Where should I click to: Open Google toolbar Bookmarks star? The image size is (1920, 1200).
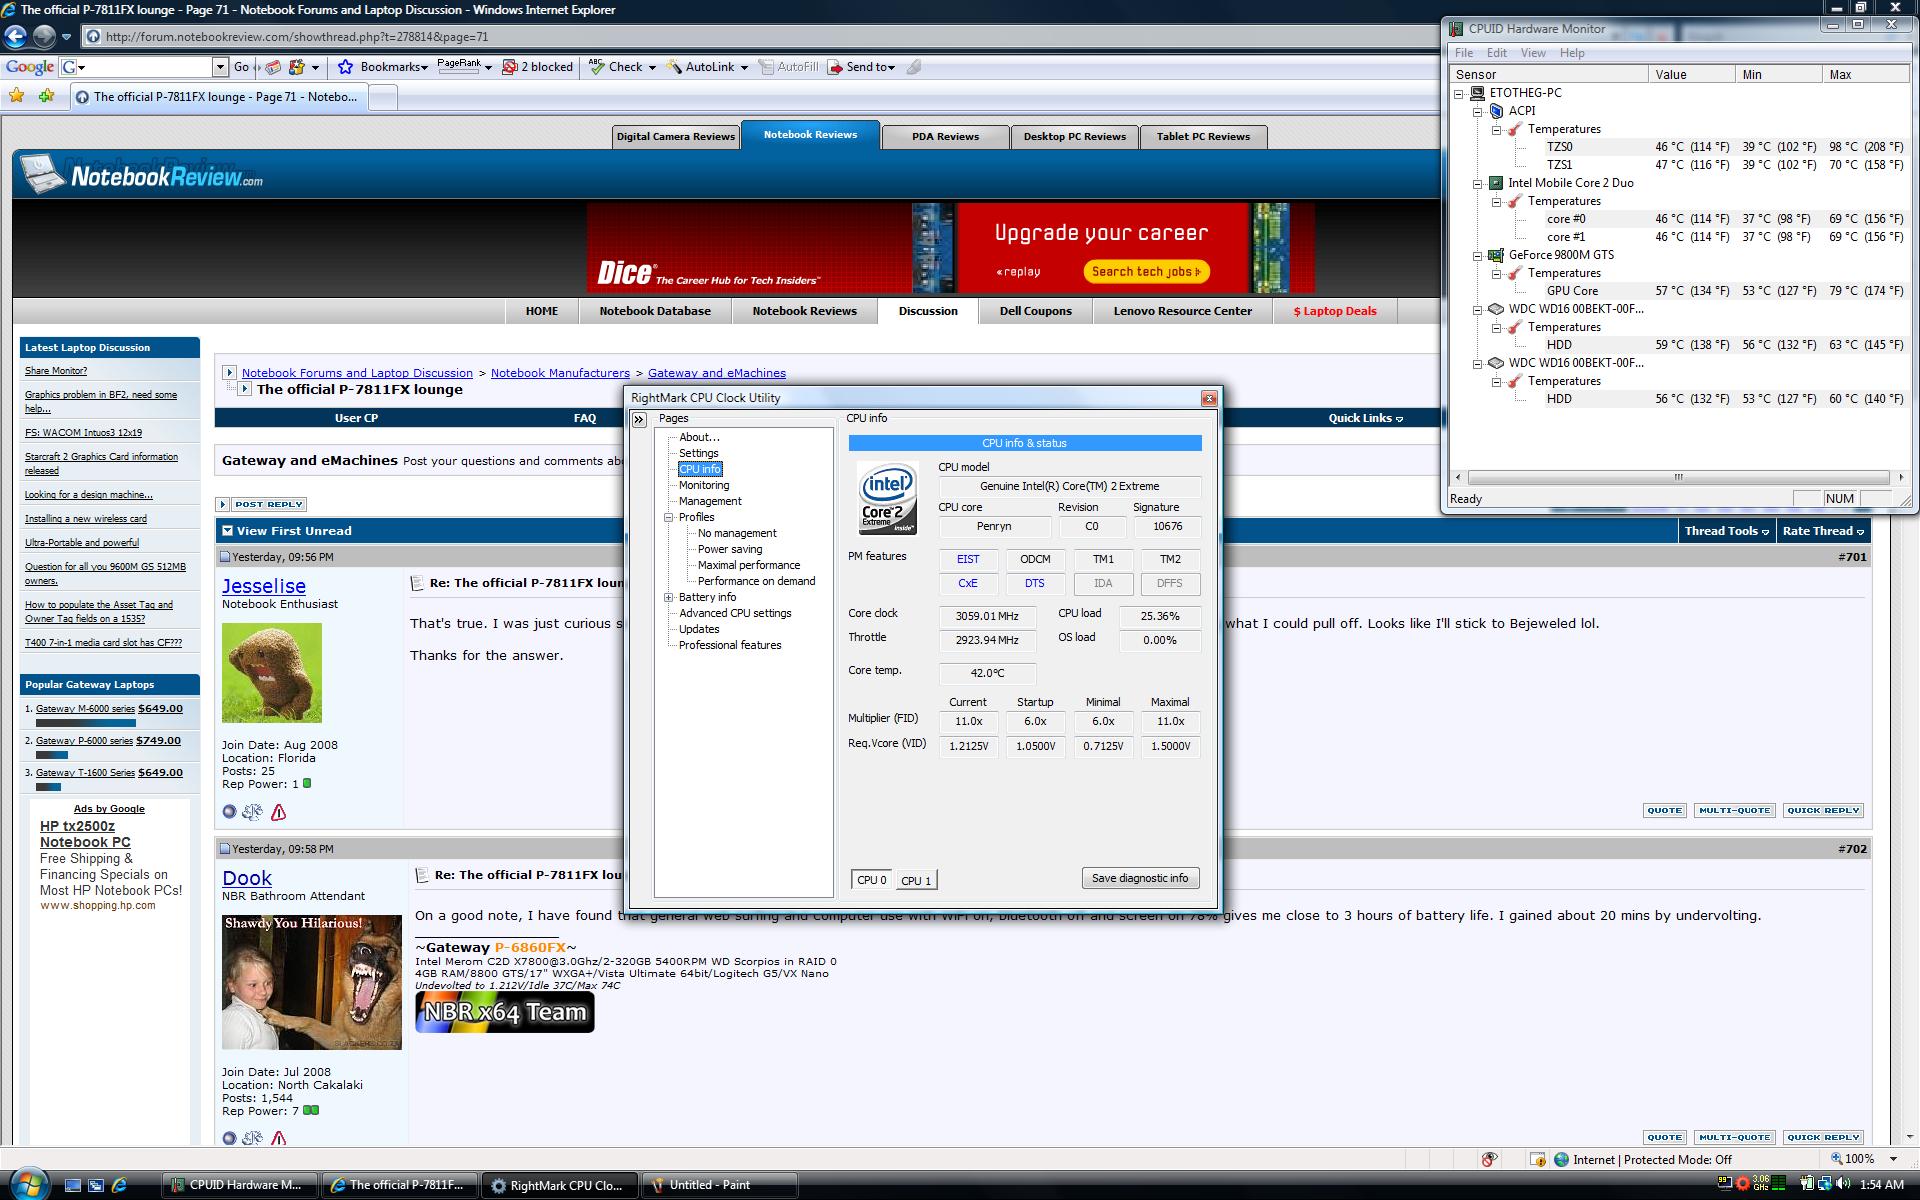pos(345,67)
